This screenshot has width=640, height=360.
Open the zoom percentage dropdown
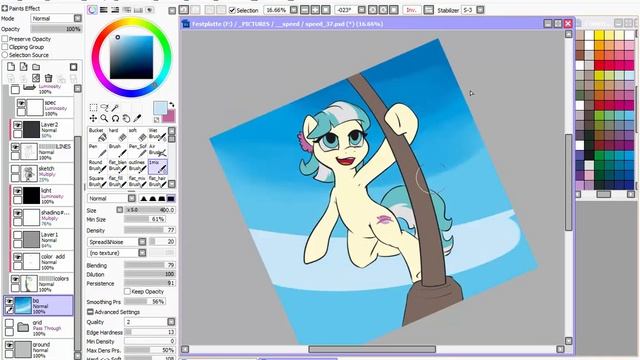point(293,10)
